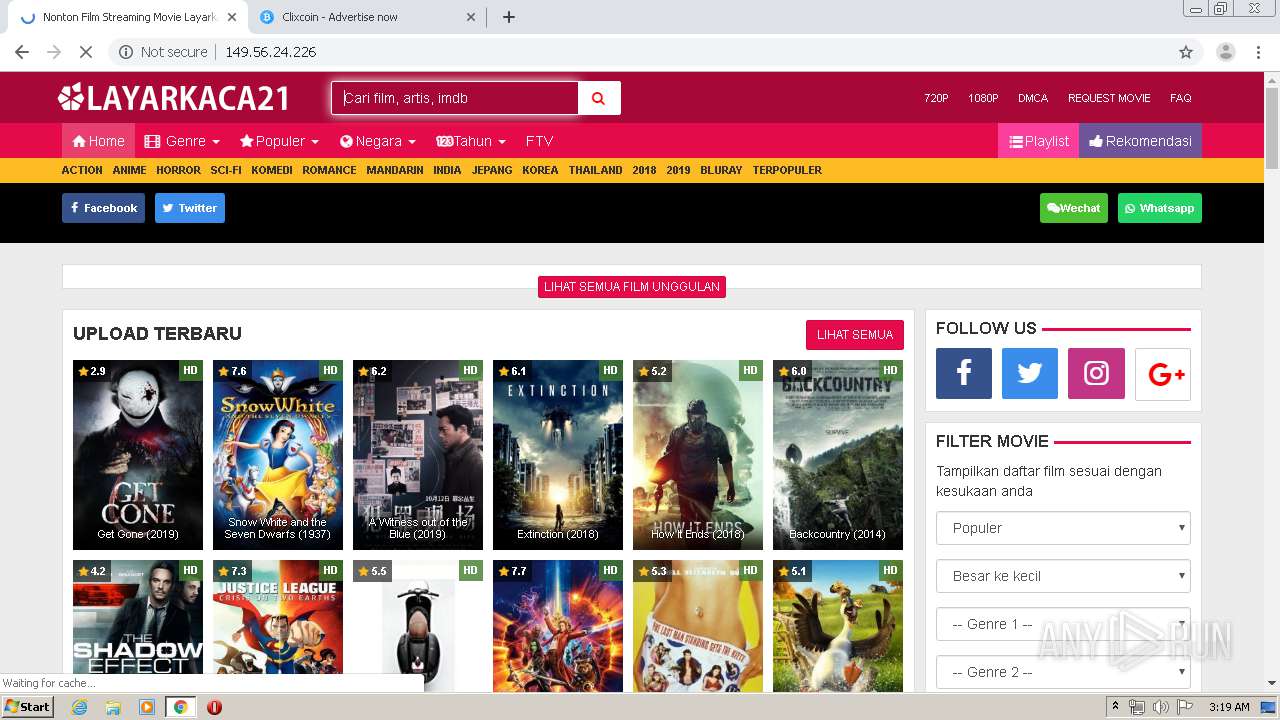This screenshot has height=720, width=1280.
Task: Click the LIHAT SEMUA FILM UNGGULAN button
Action: click(632, 286)
